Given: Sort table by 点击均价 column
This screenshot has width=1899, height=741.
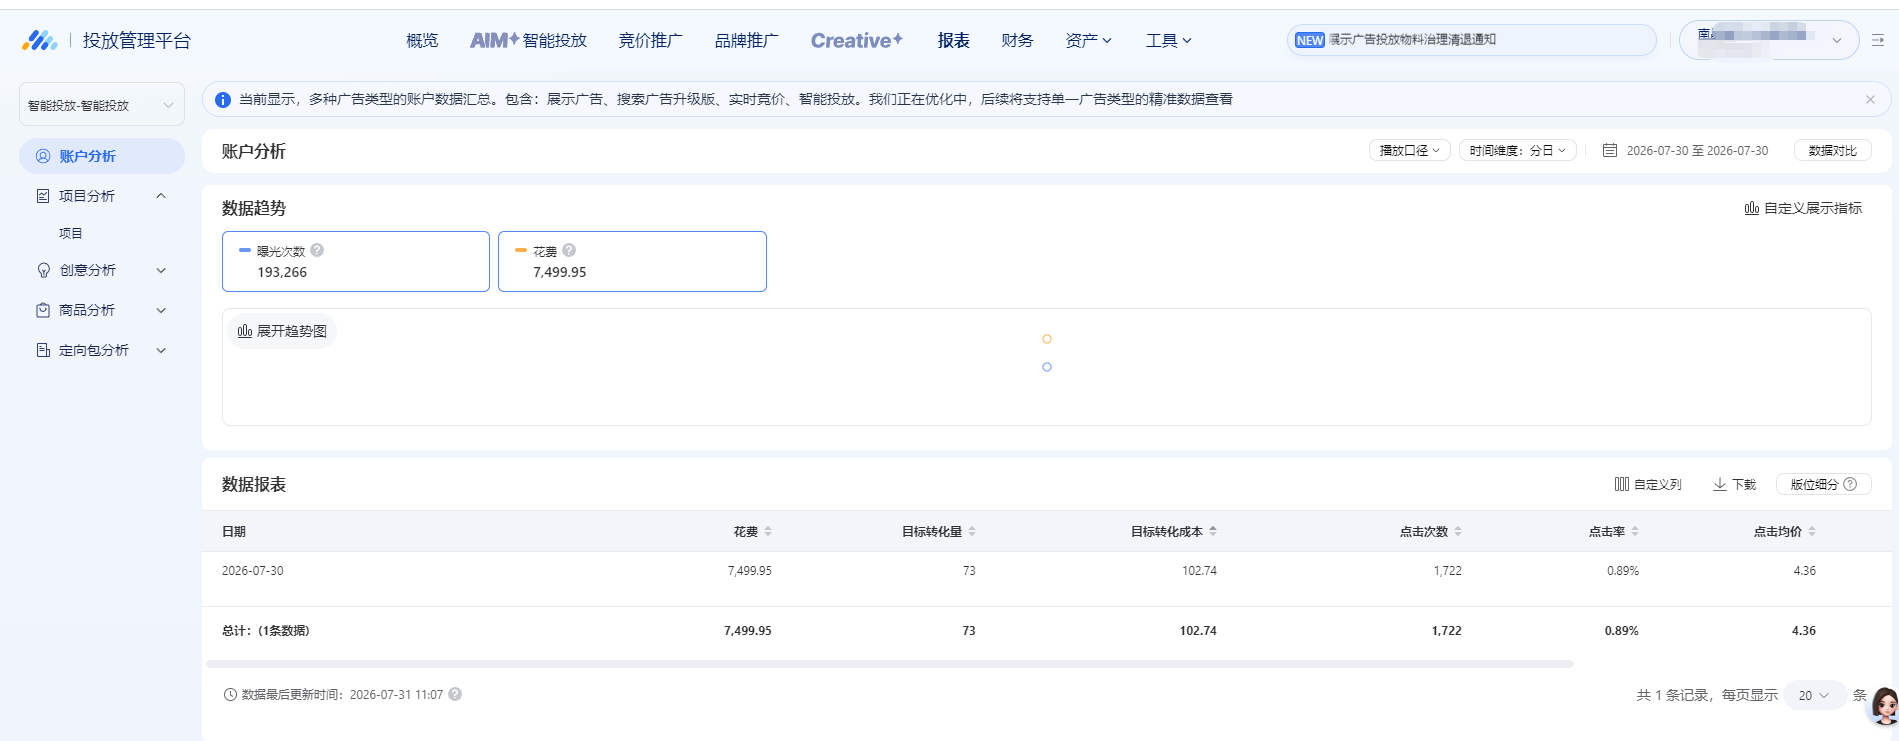Looking at the screenshot, I should tap(1812, 531).
